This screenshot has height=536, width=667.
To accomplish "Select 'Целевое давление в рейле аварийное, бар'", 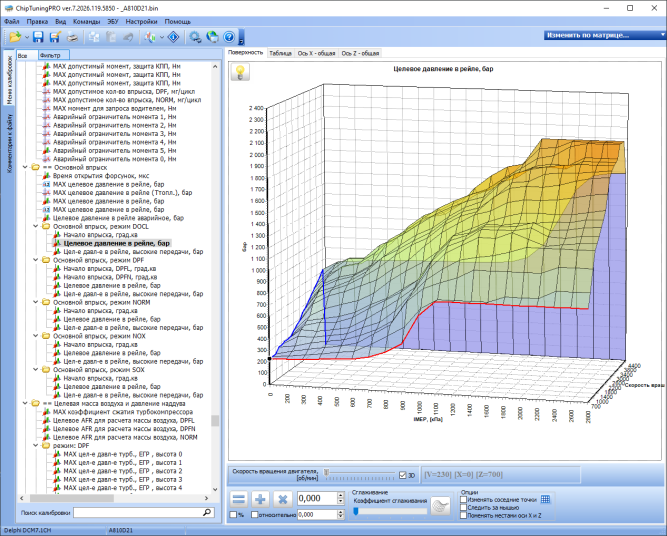I will (x=118, y=218).
